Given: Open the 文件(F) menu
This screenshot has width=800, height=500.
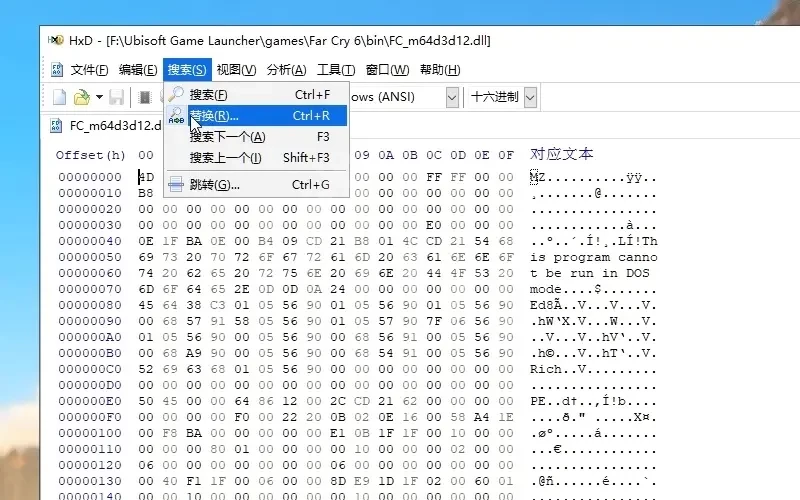Looking at the screenshot, I should (x=89, y=70).
